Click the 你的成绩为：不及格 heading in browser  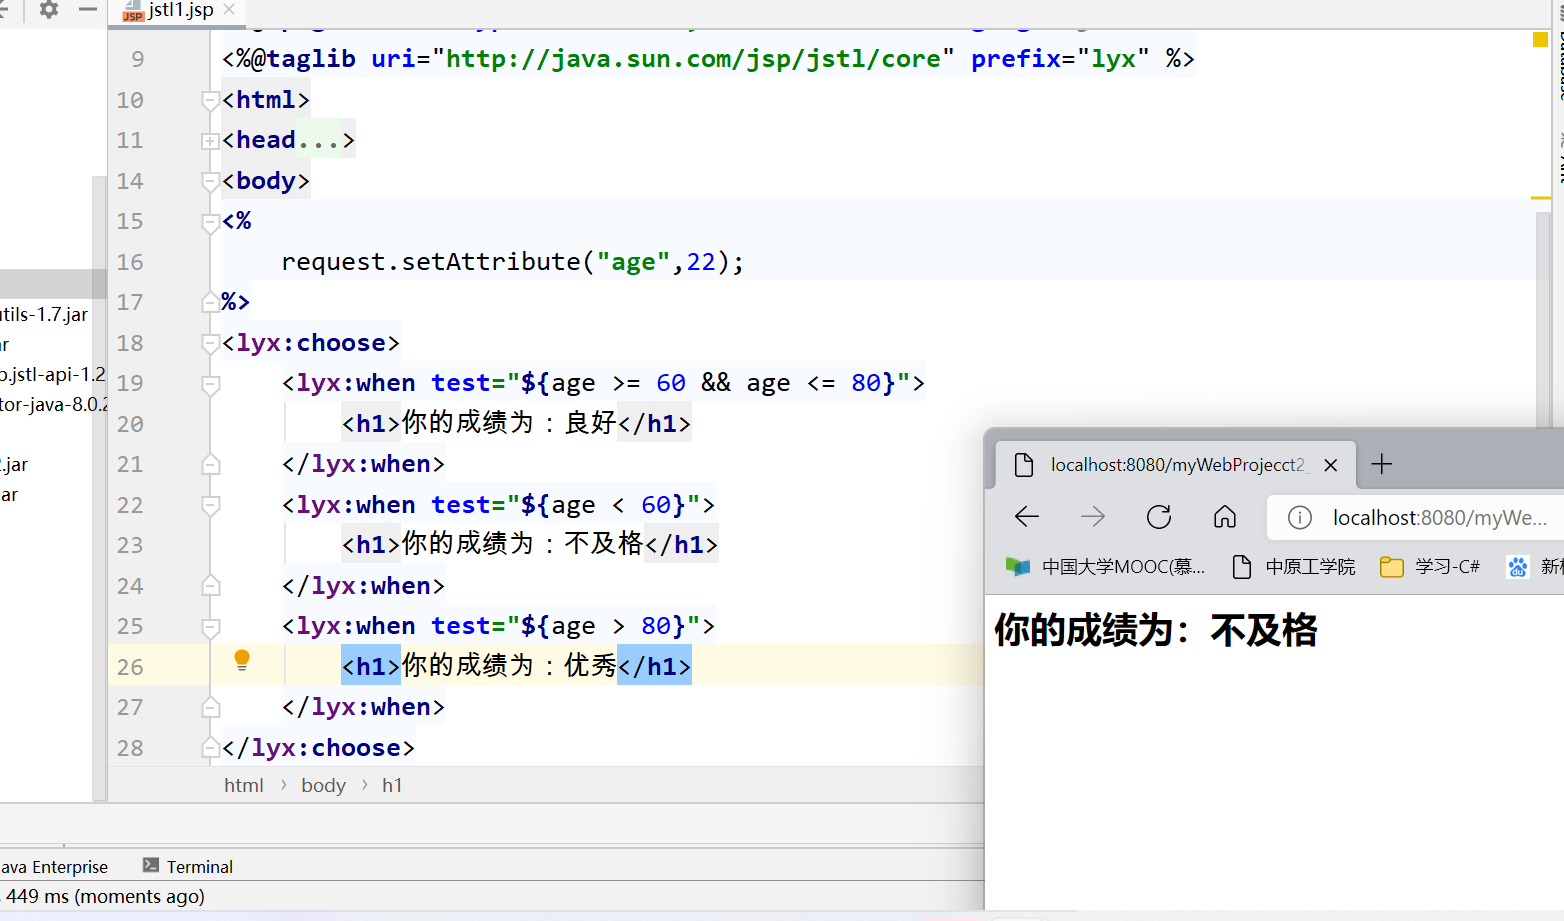point(1155,631)
